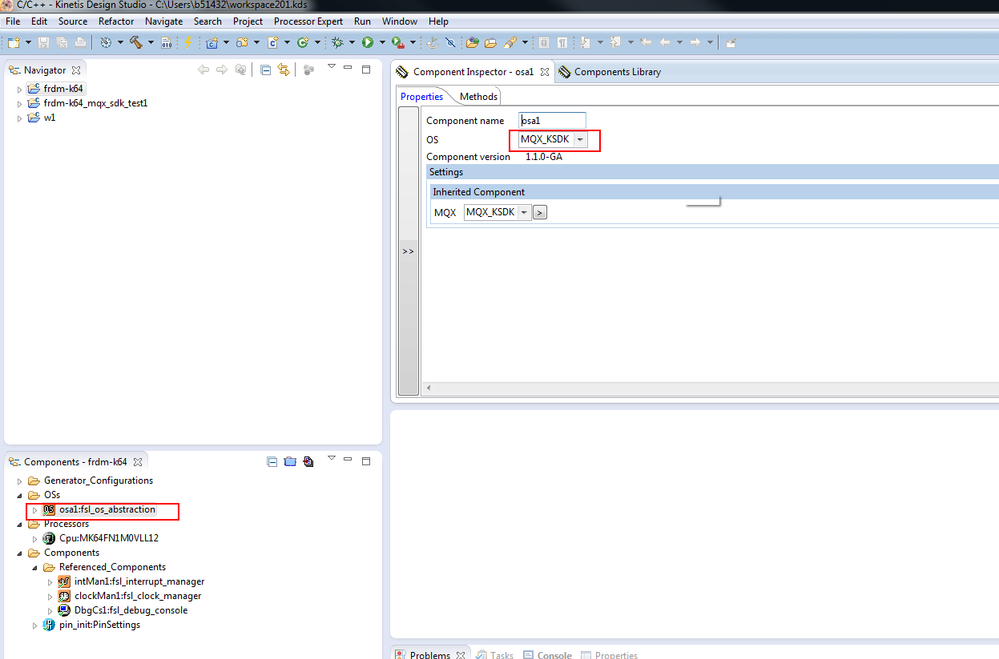Viewport: 999px width, 659px height.
Task: Select clockMan1:fsl_clock_manager component
Action: (x=138, y=596)
